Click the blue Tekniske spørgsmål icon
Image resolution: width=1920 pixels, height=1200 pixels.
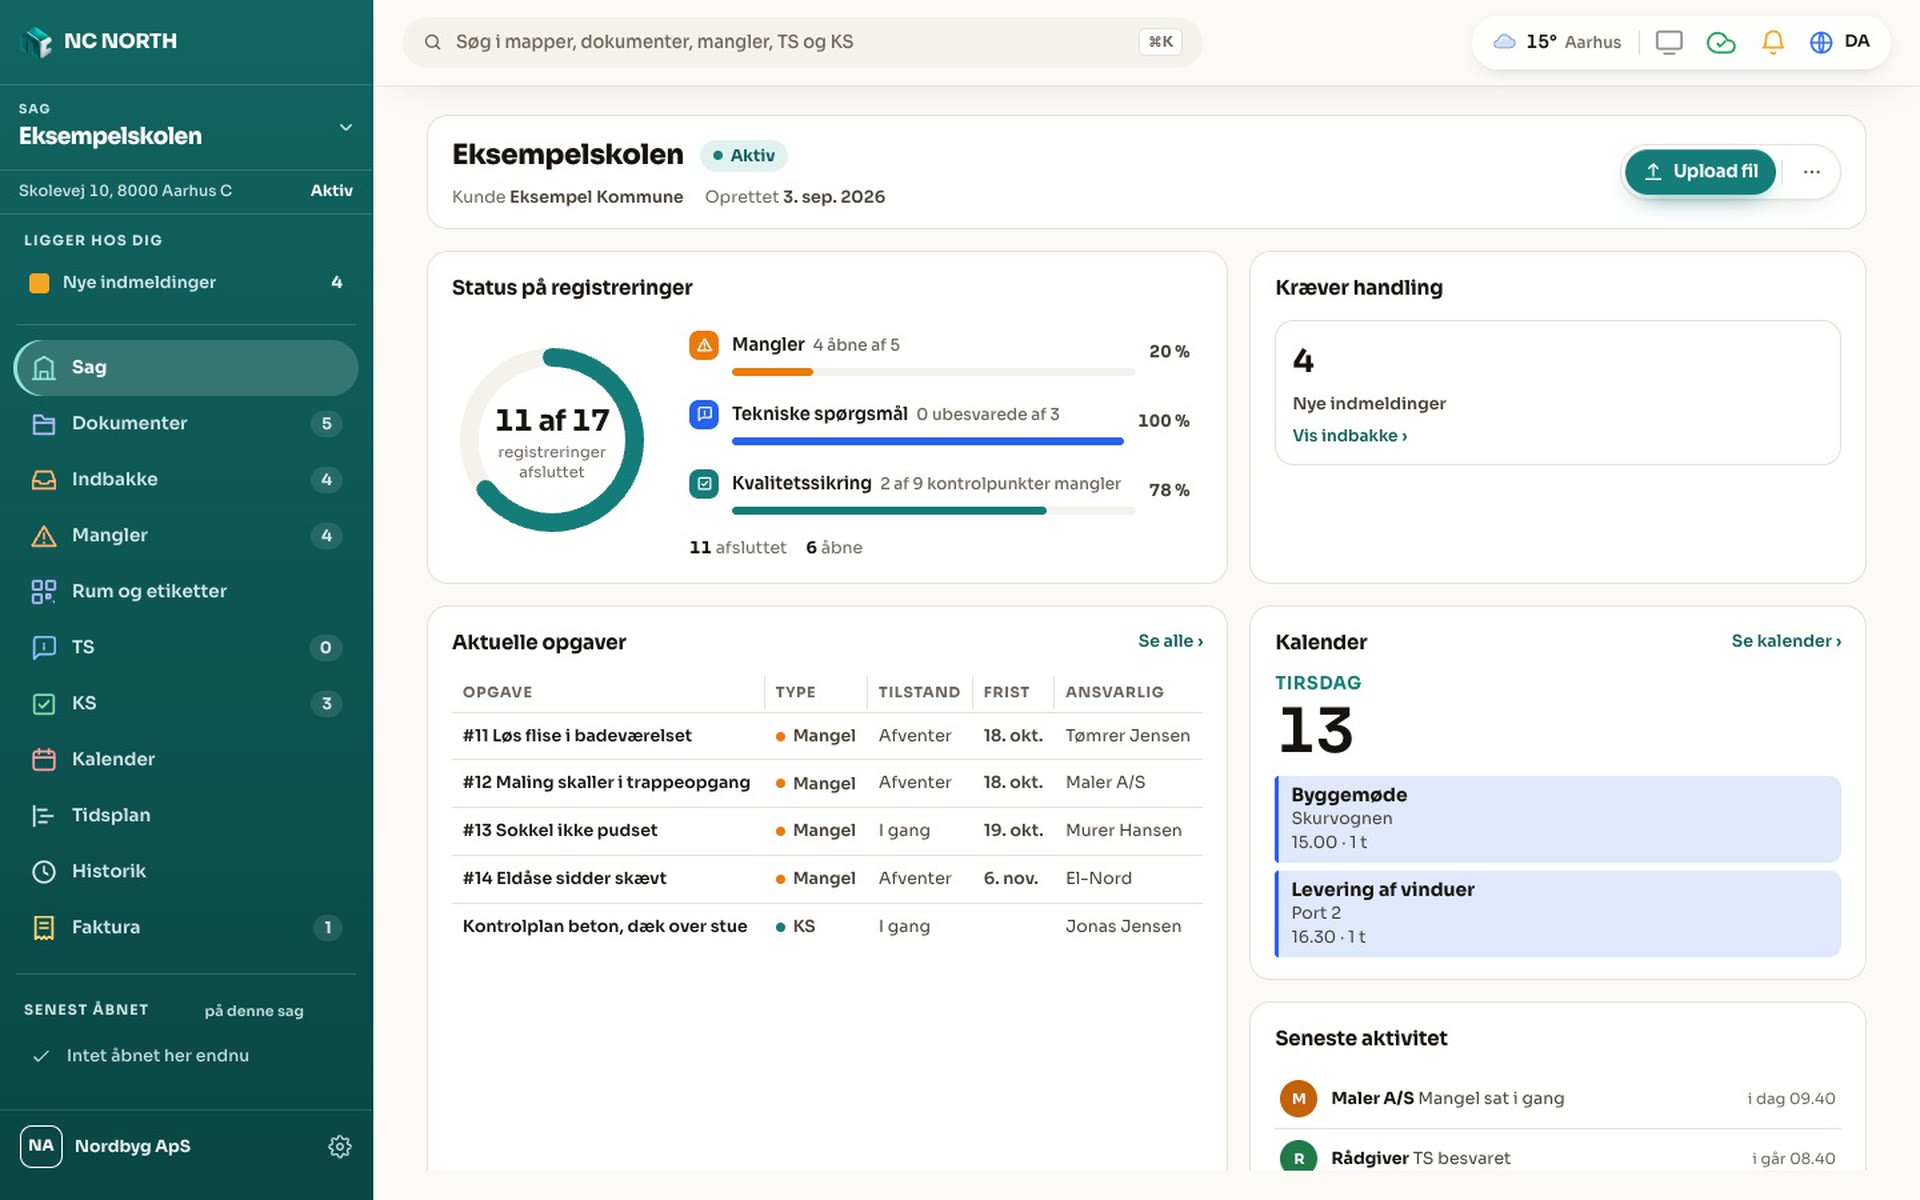(x=704, y=414)
